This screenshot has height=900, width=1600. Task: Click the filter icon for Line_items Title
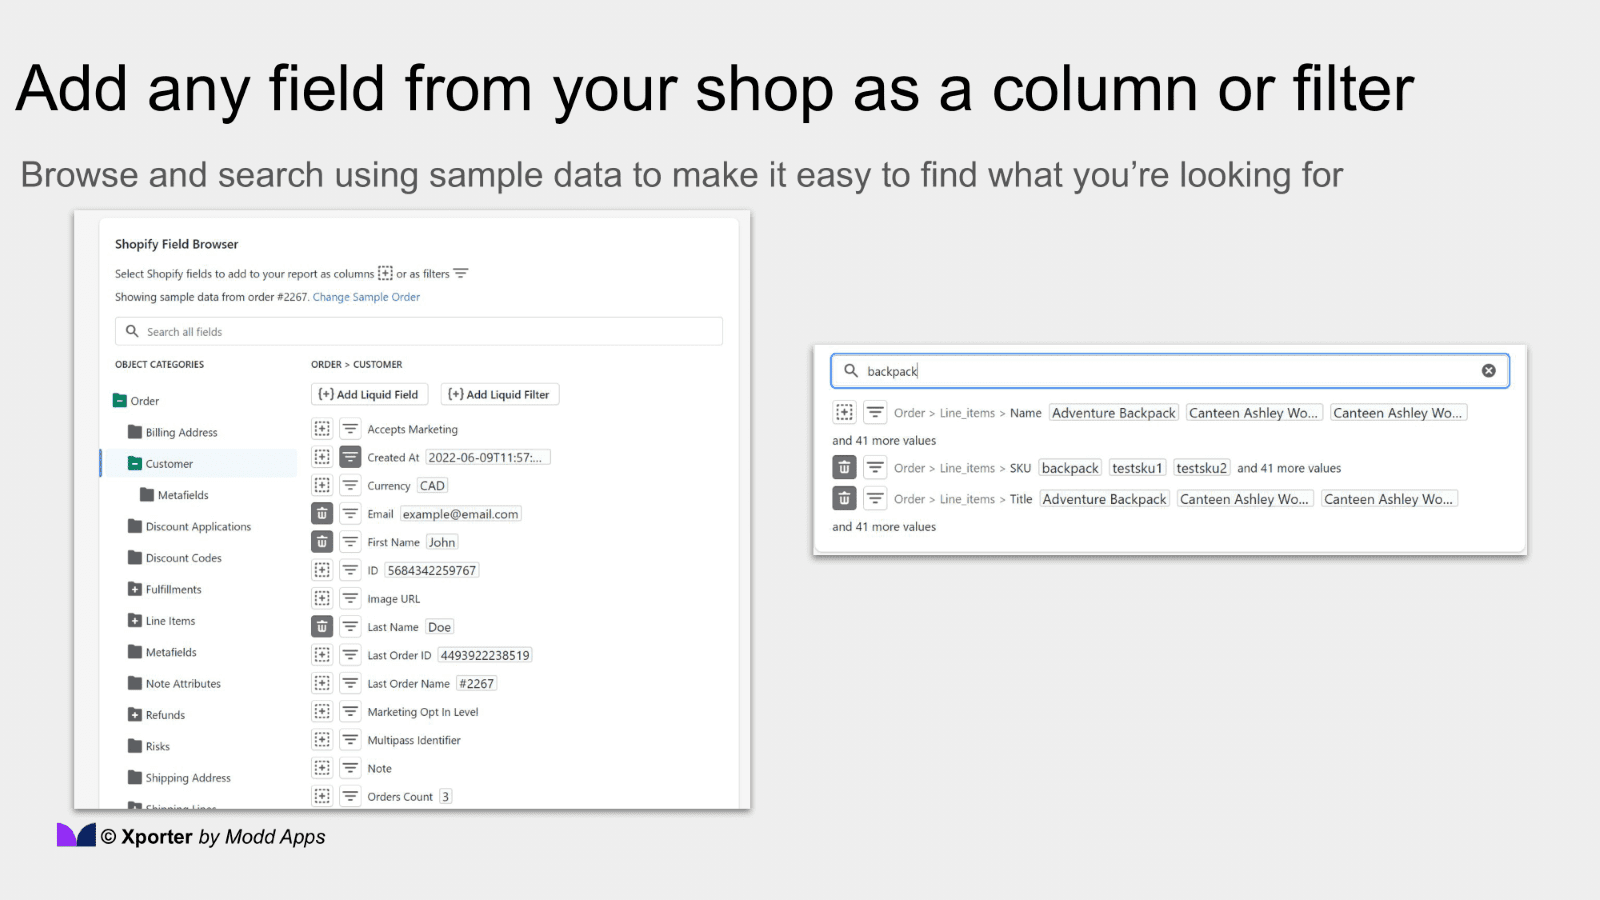pos(875,498)
